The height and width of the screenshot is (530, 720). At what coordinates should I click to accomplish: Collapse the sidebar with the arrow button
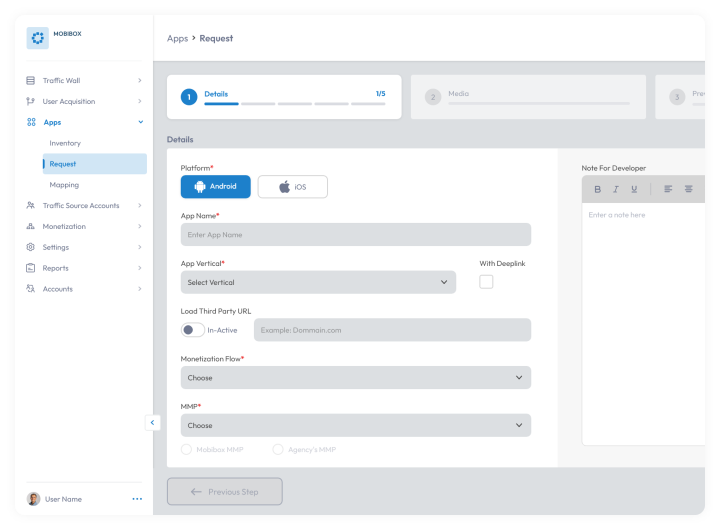[x=152, y=423]
